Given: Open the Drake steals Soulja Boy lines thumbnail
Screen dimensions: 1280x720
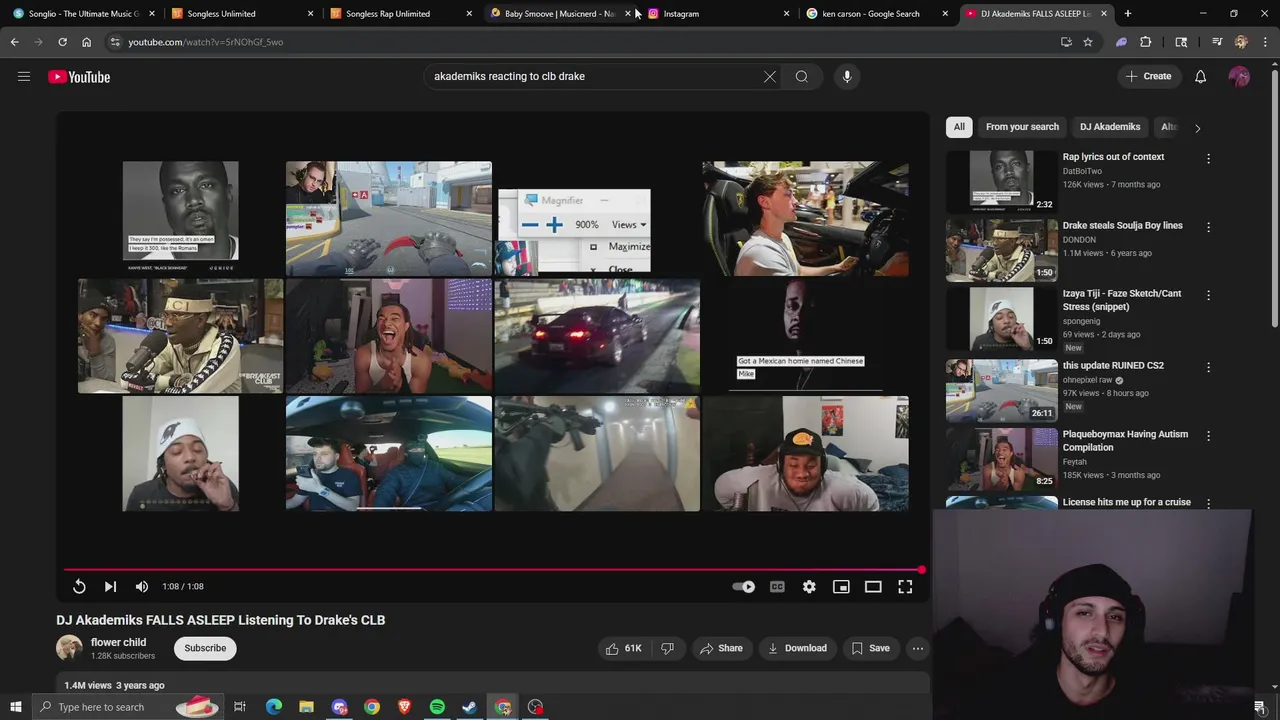Looking at the screenshot, I should click(x=1001, y=249).
